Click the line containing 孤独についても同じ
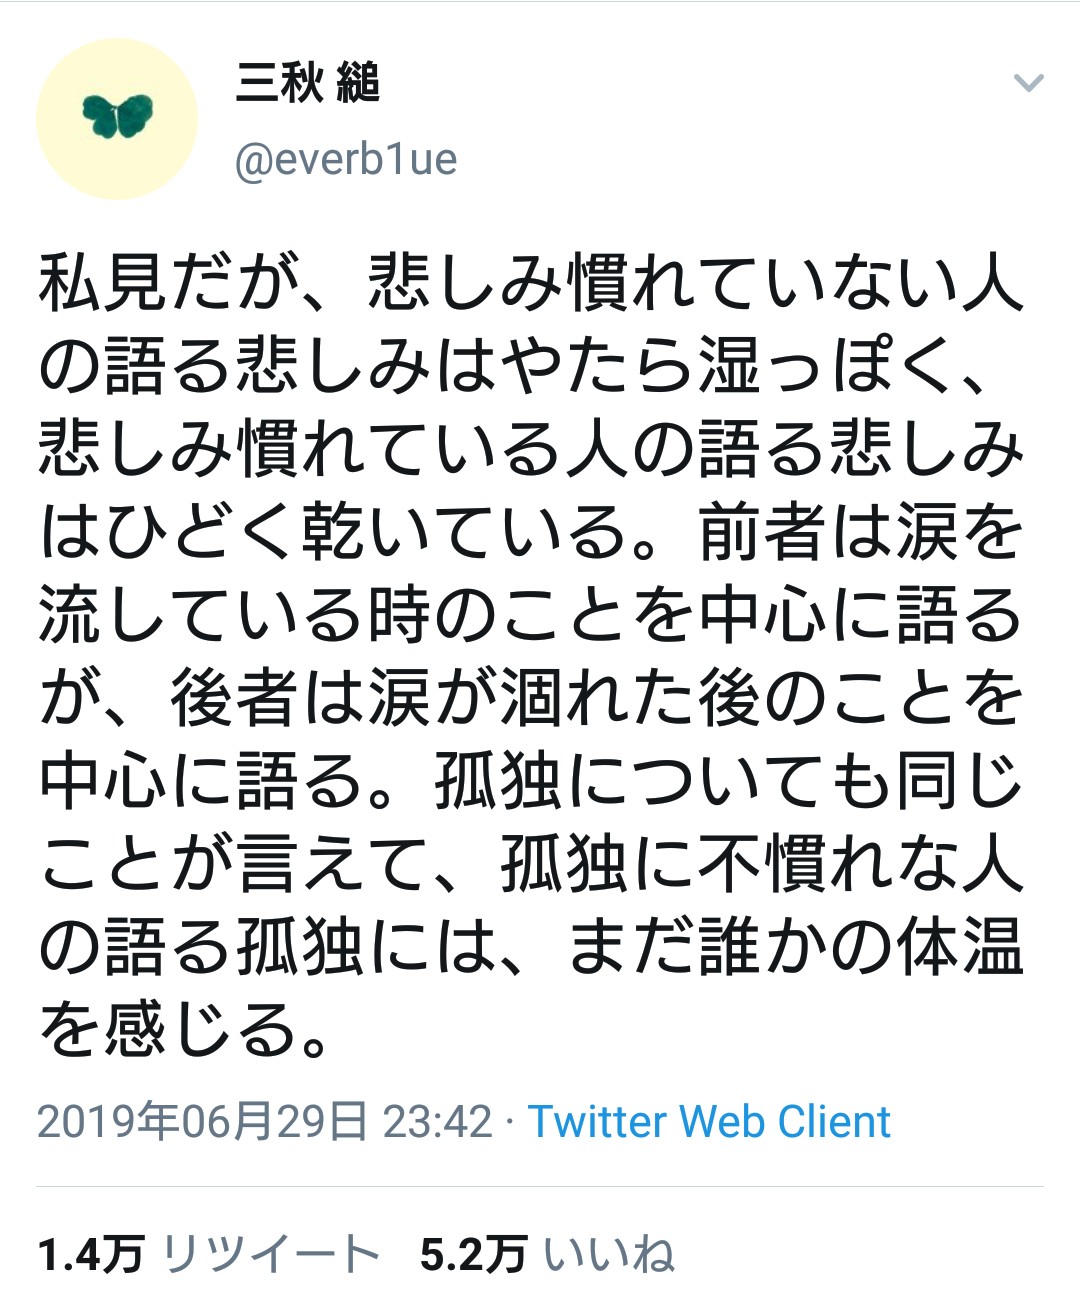Viewport: 1080px width, 1308px height. tap(530, 781)
